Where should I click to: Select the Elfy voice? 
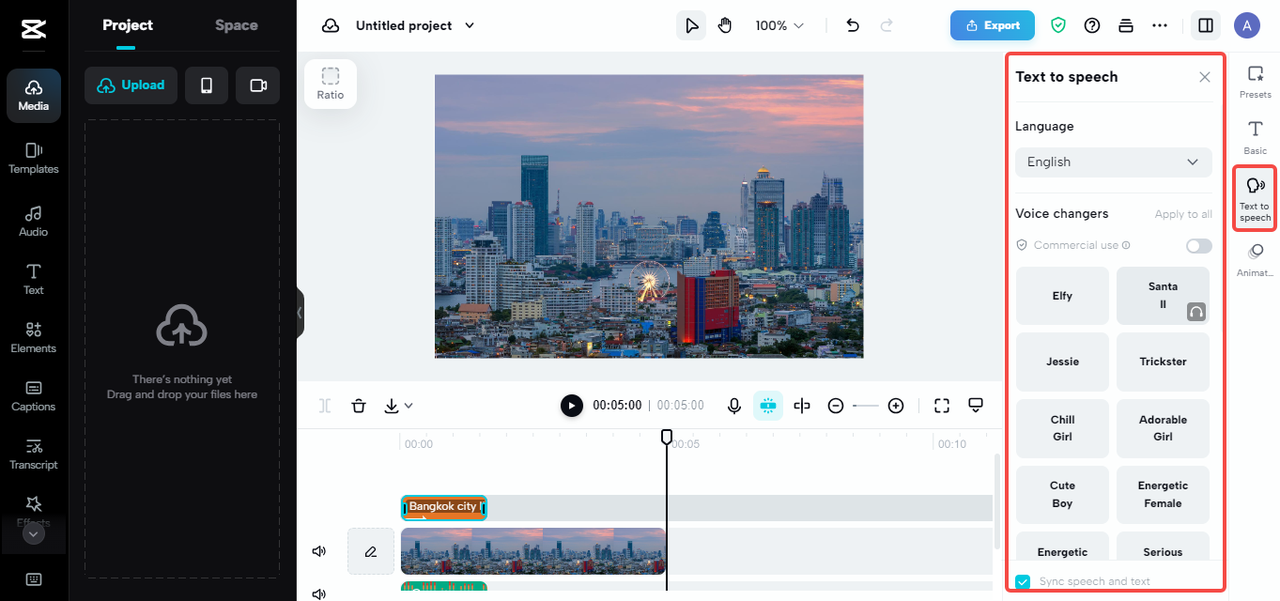tap(1062, 296)
